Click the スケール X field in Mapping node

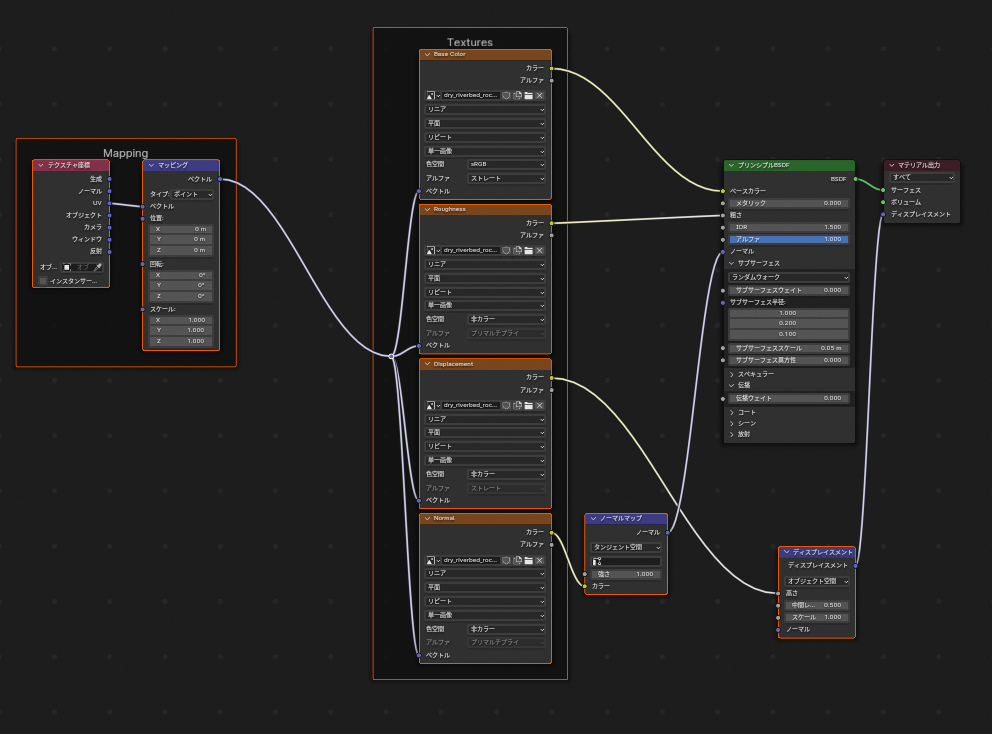(181, 320)
